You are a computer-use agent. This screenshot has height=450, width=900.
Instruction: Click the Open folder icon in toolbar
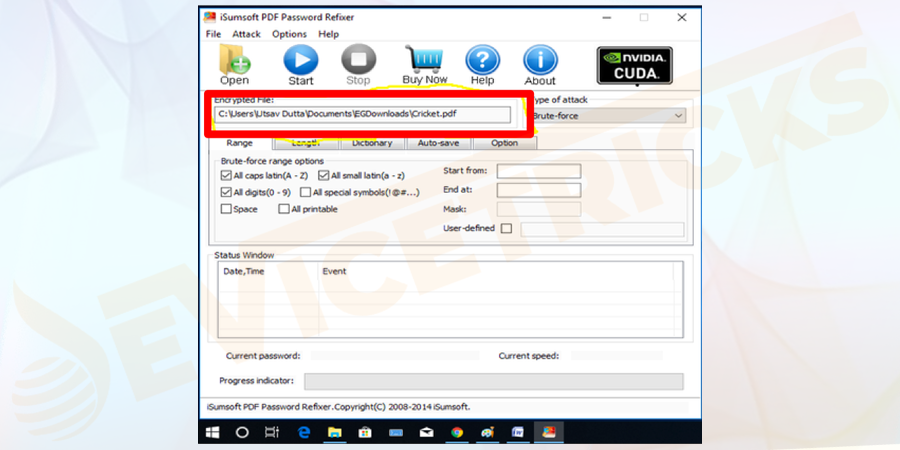coord(234,59)
